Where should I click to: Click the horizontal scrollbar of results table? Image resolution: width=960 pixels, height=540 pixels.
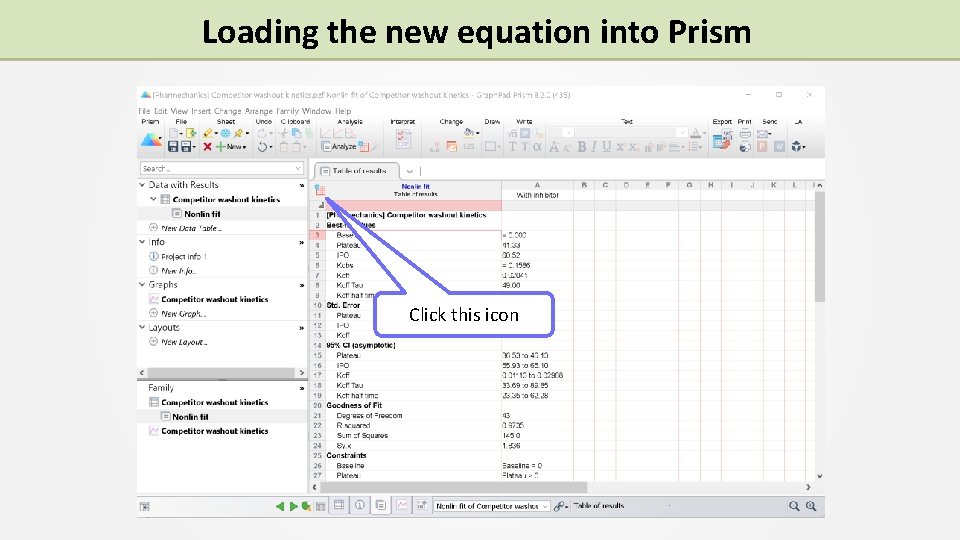(453, 487)
